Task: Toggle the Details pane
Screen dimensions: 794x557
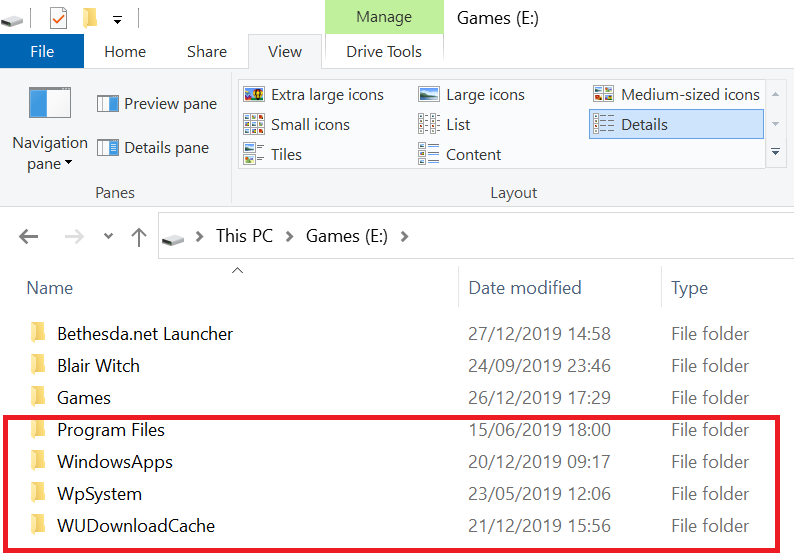Action: (153, 148)
